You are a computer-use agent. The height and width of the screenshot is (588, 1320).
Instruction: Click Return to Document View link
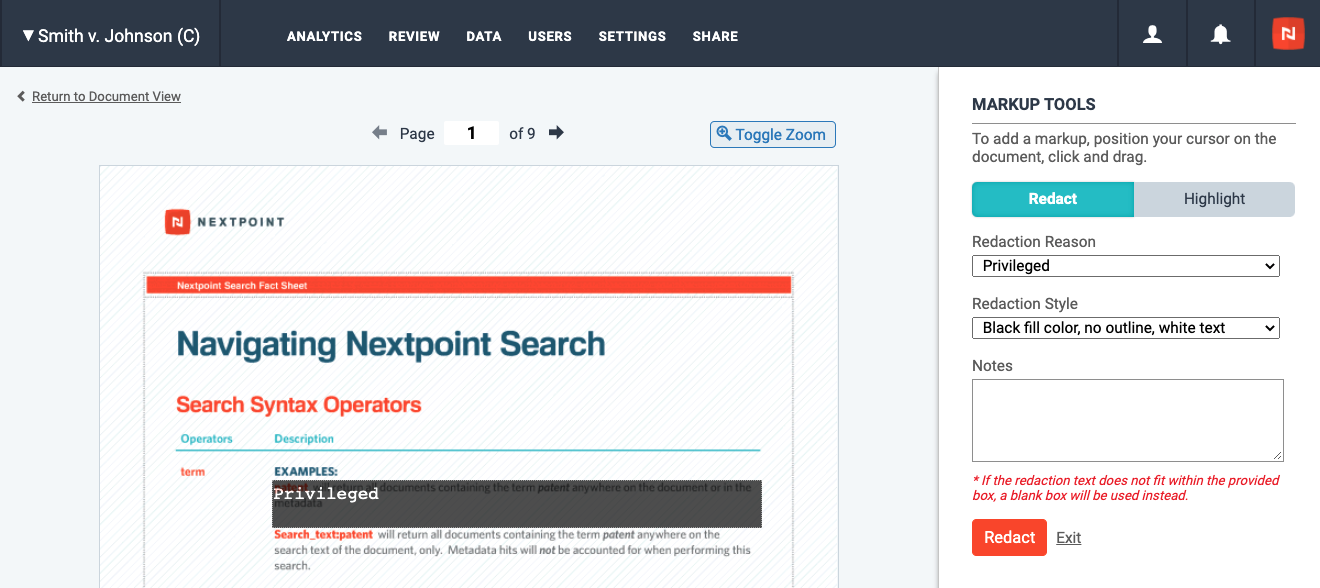pos(106,97)
